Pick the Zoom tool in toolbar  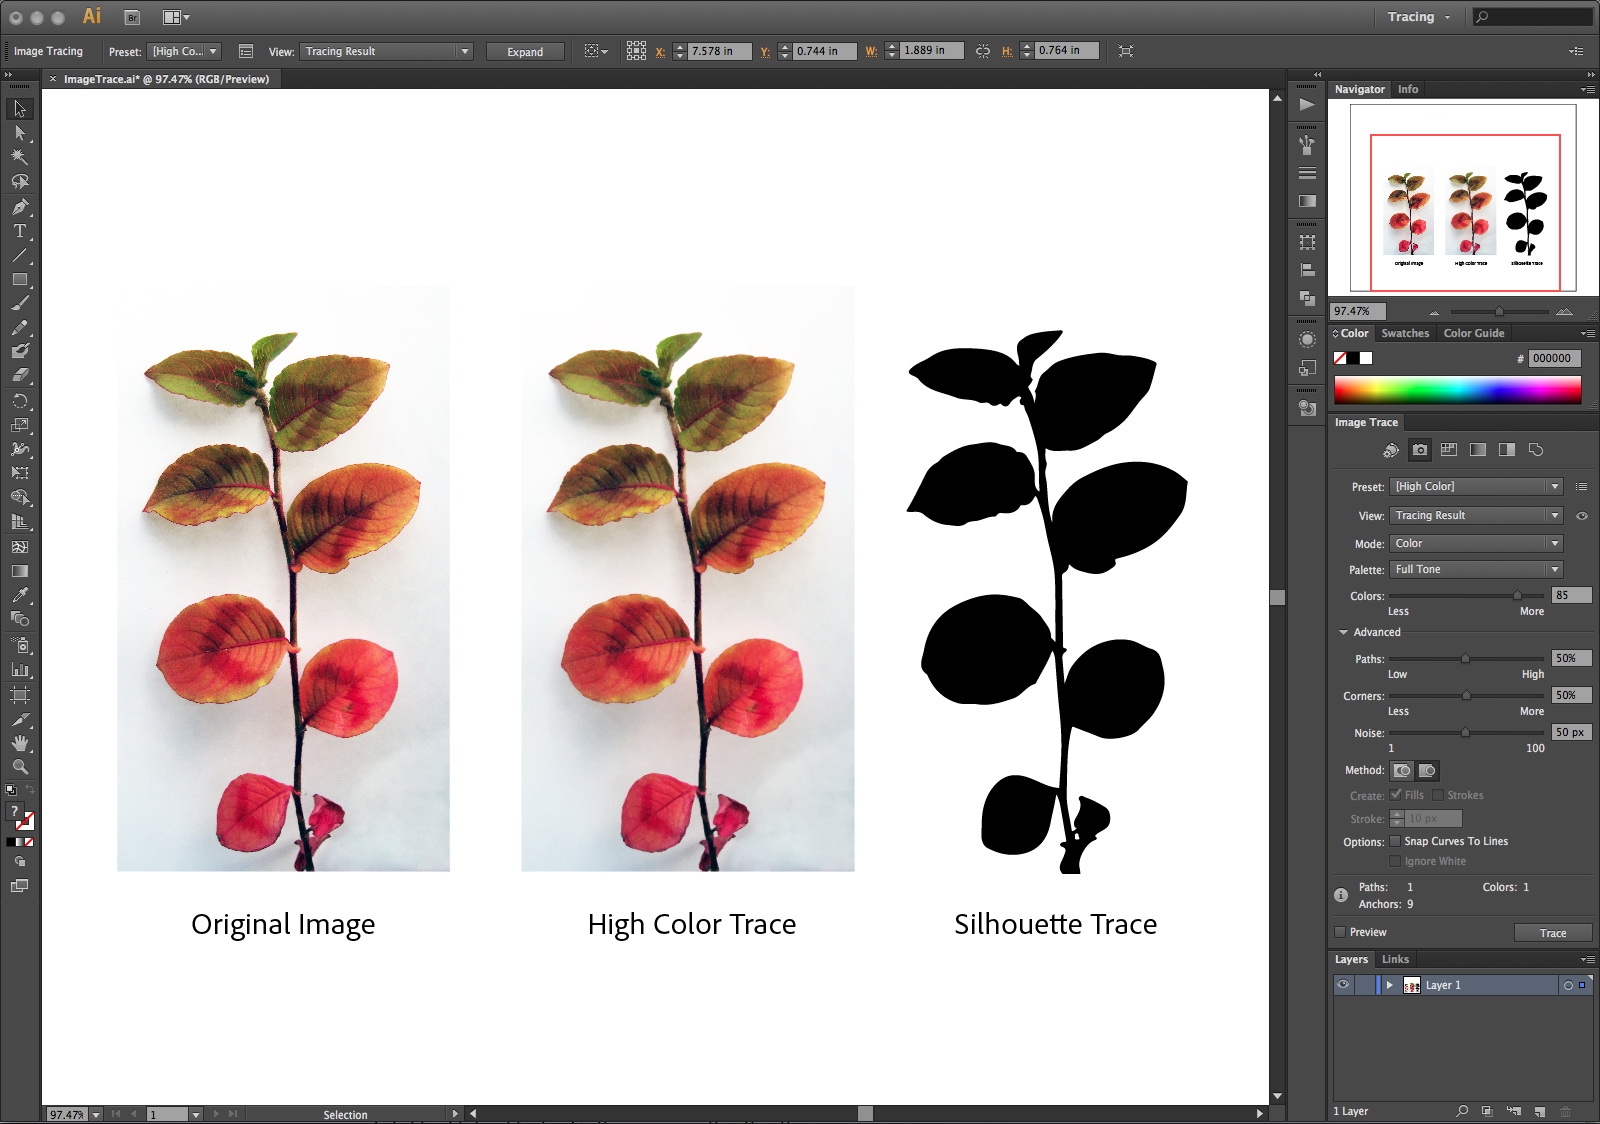coord(19,767)
